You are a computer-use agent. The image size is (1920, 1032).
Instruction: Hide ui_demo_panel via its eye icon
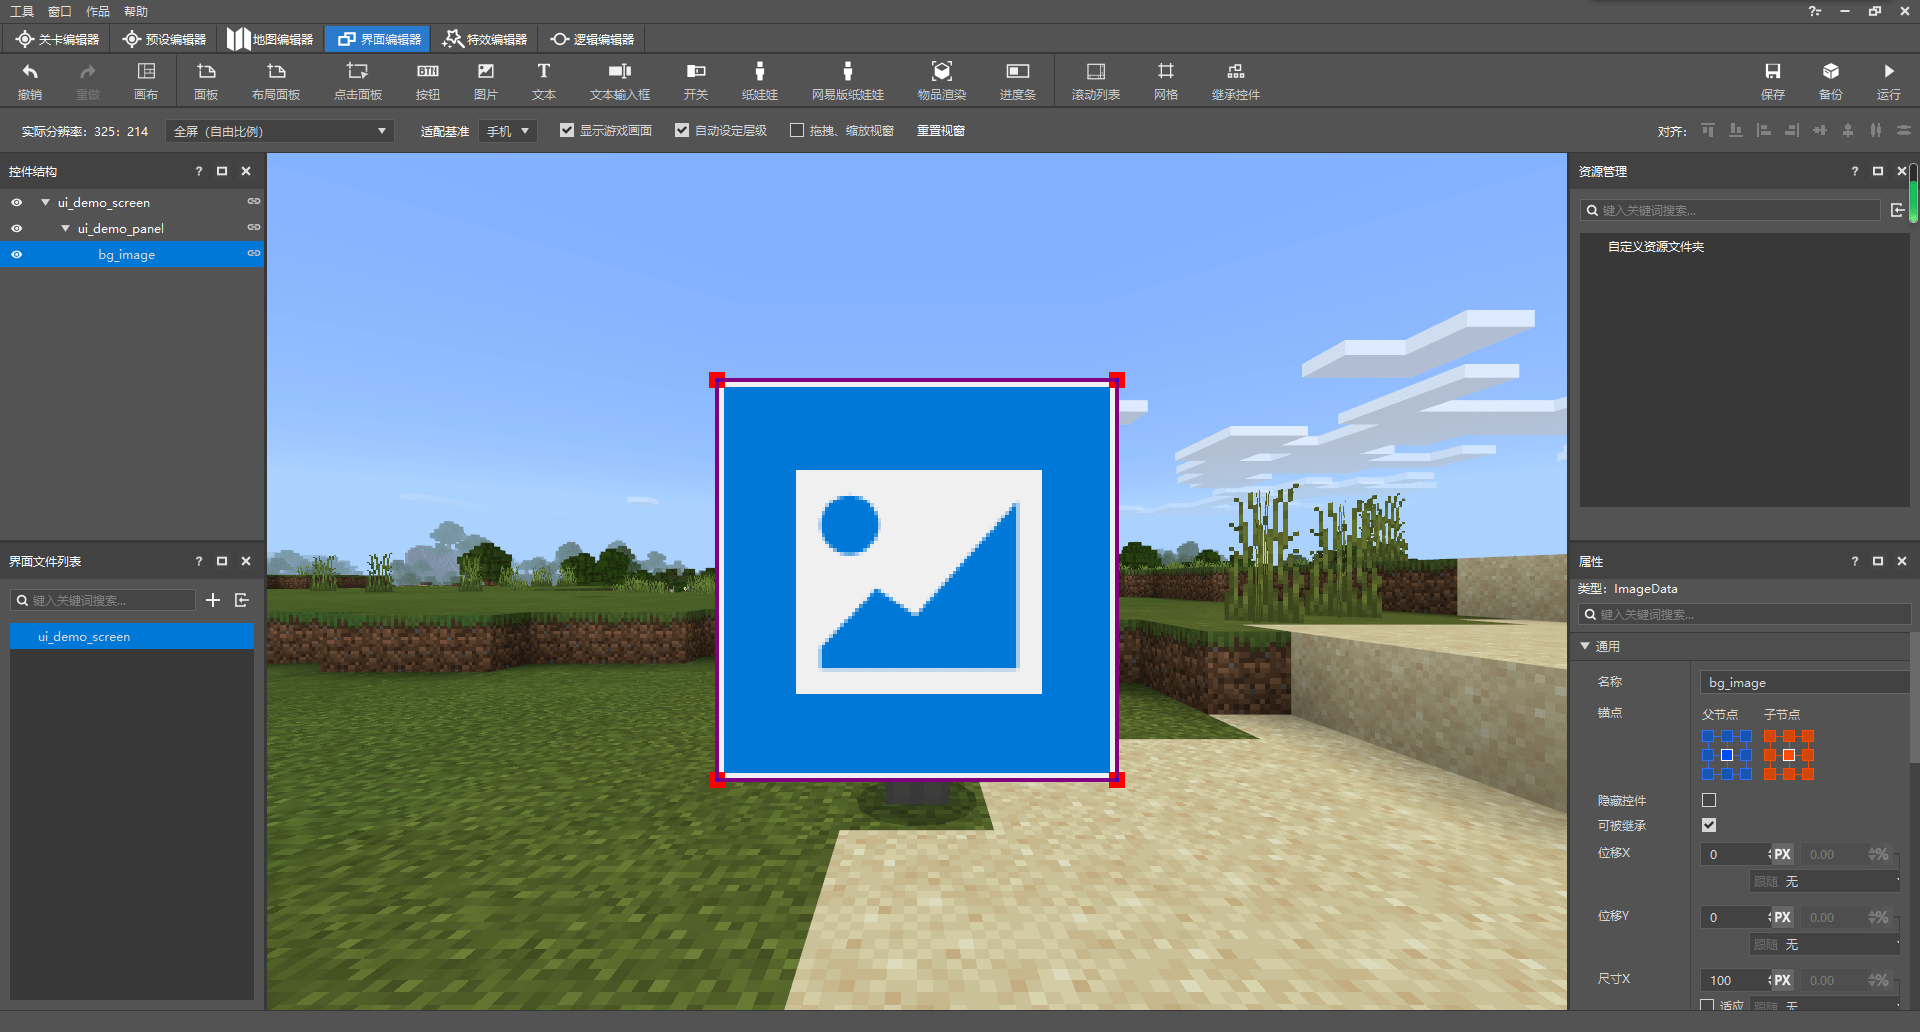point(17,228)
